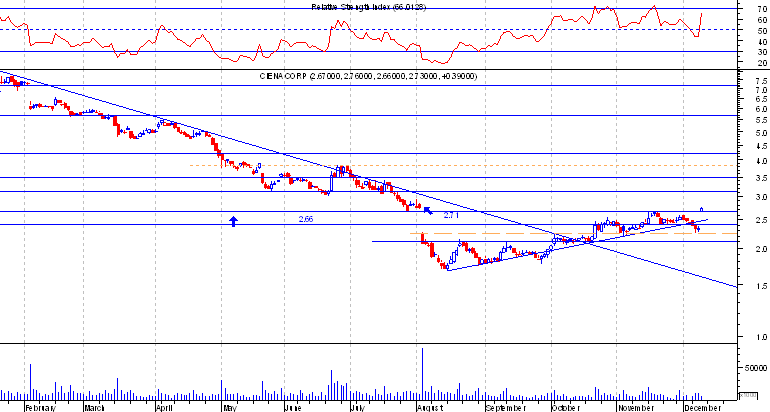
Task: Click the 2.71 price annotation
Action: [x=451, y=215]
